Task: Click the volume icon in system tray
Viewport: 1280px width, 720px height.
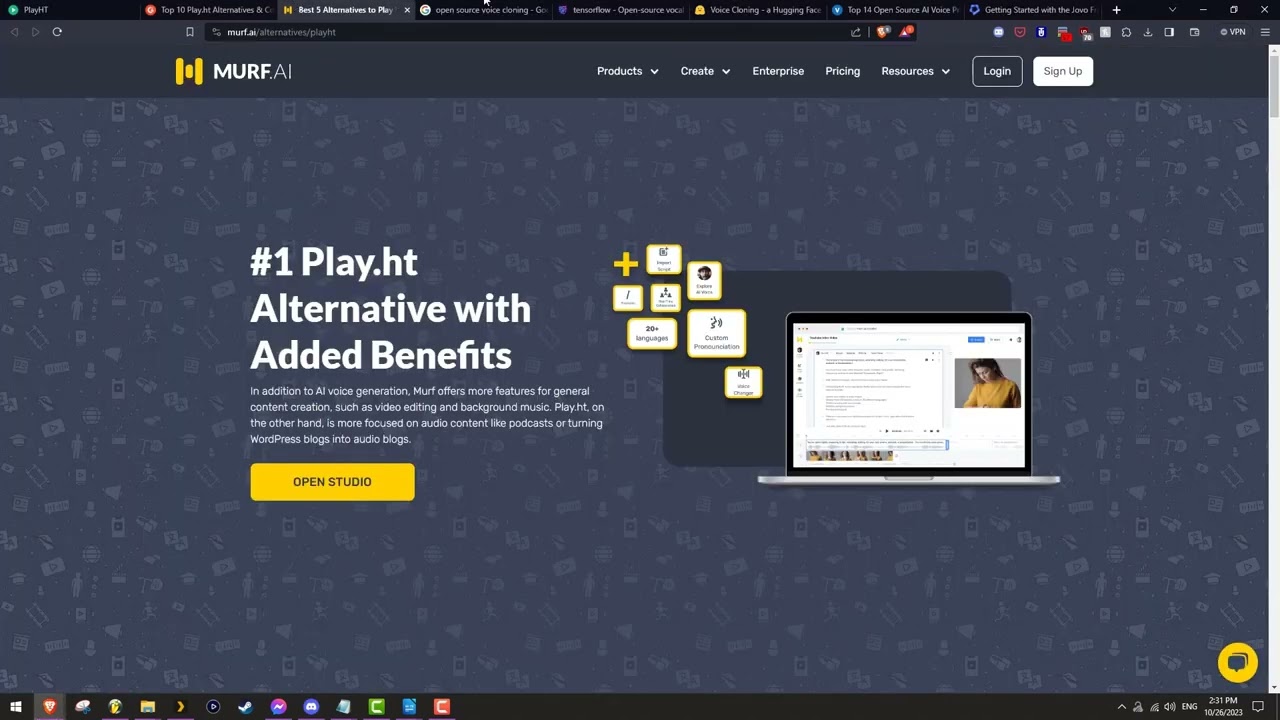Action: point(1170,707)
